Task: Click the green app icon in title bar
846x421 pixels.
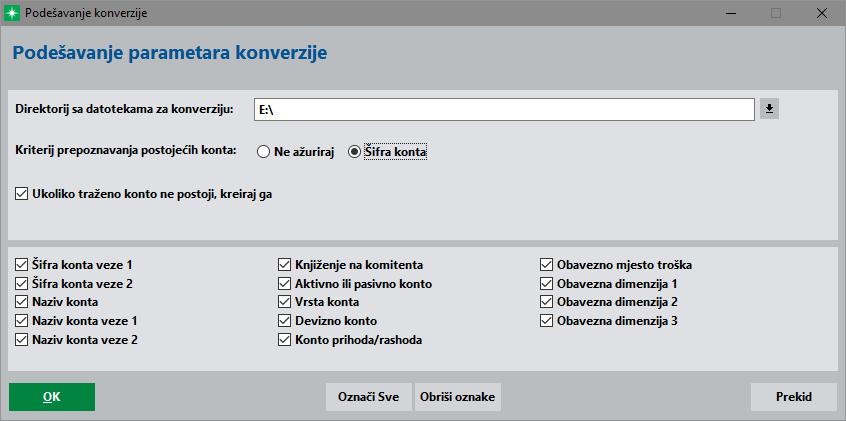Action: [12, 13]
